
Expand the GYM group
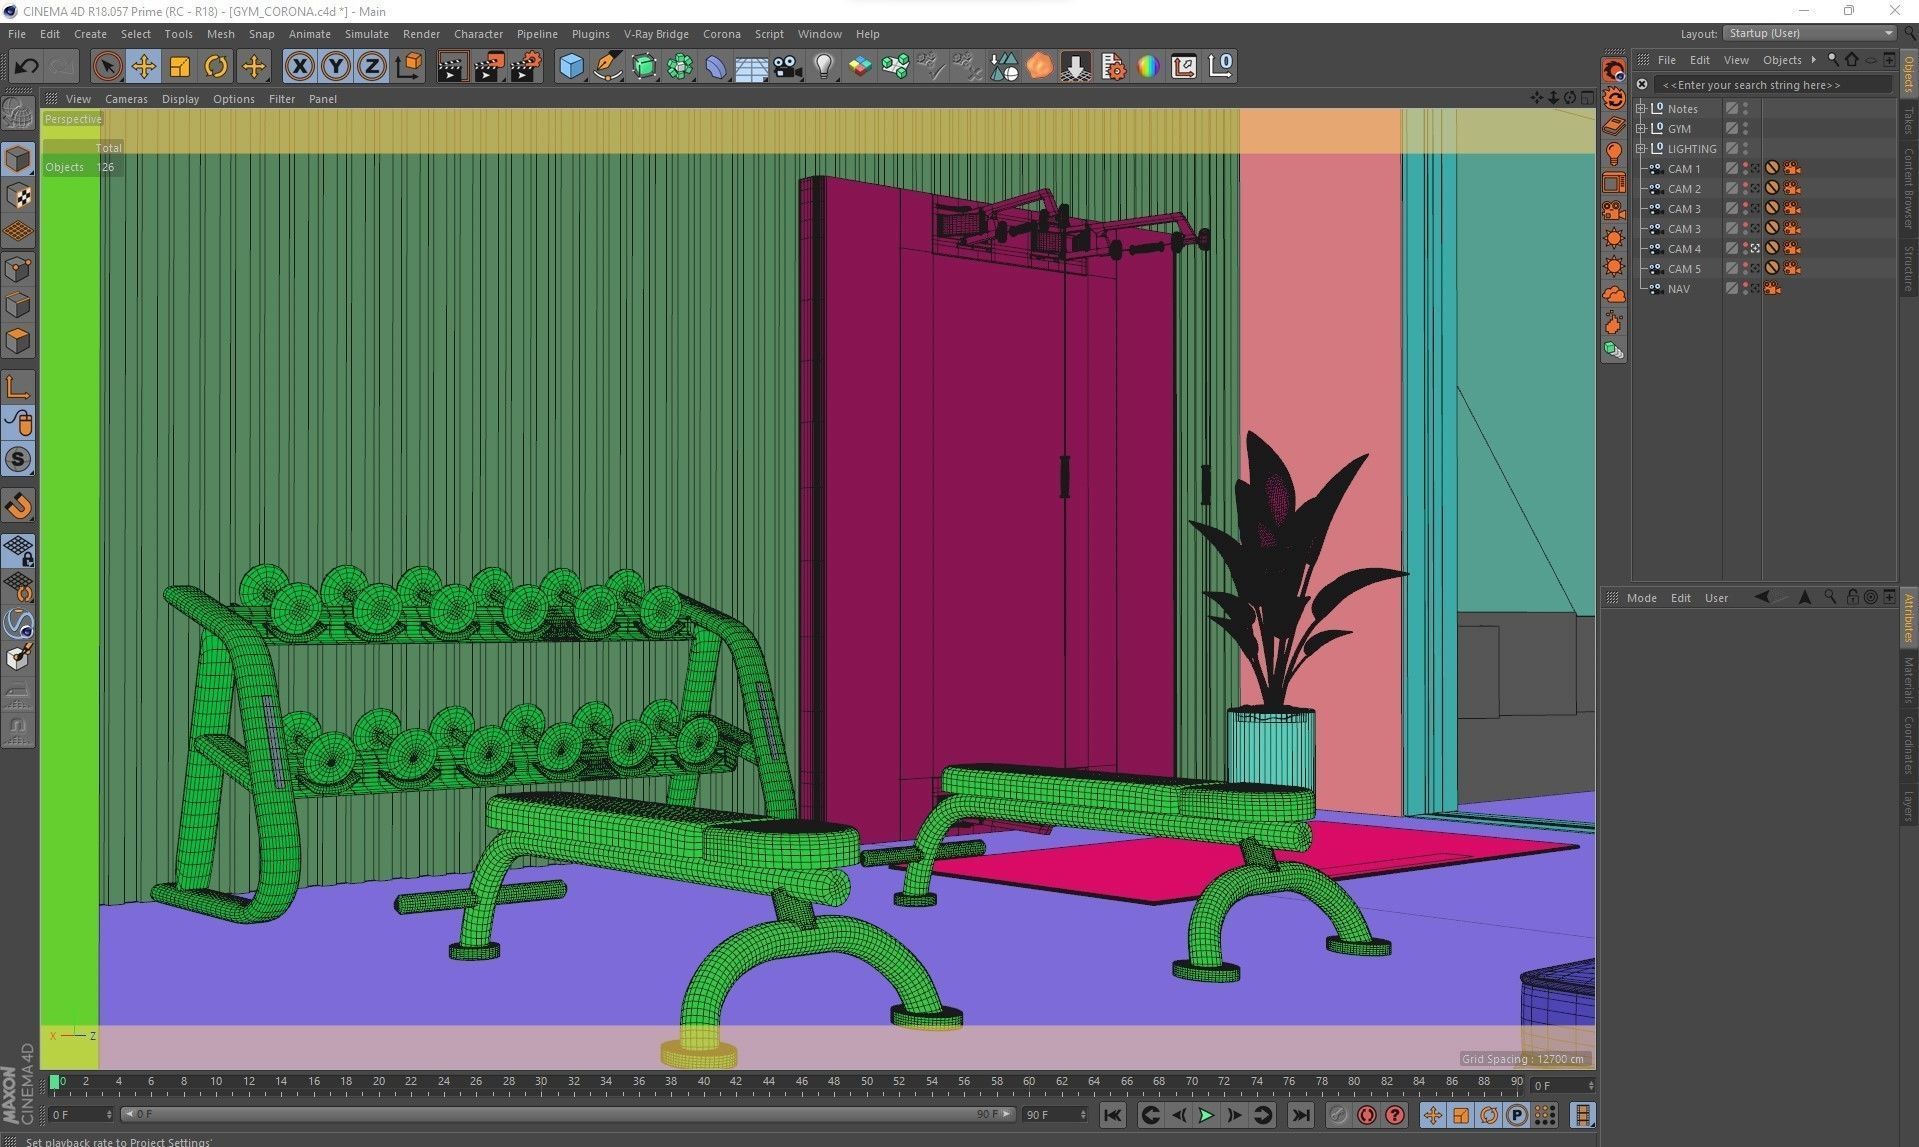coord(1641,128)
